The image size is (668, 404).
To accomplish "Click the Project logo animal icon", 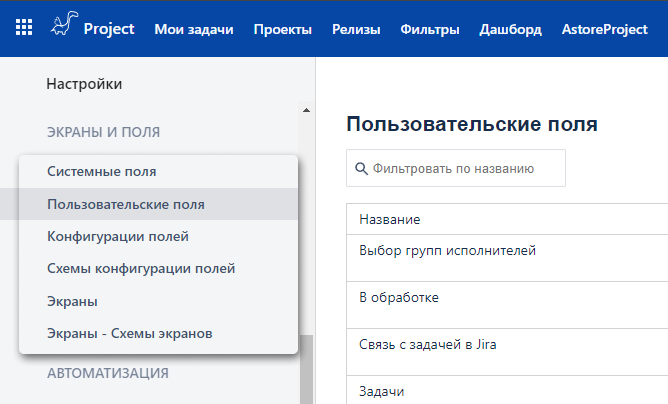I will tap(65, 23).
